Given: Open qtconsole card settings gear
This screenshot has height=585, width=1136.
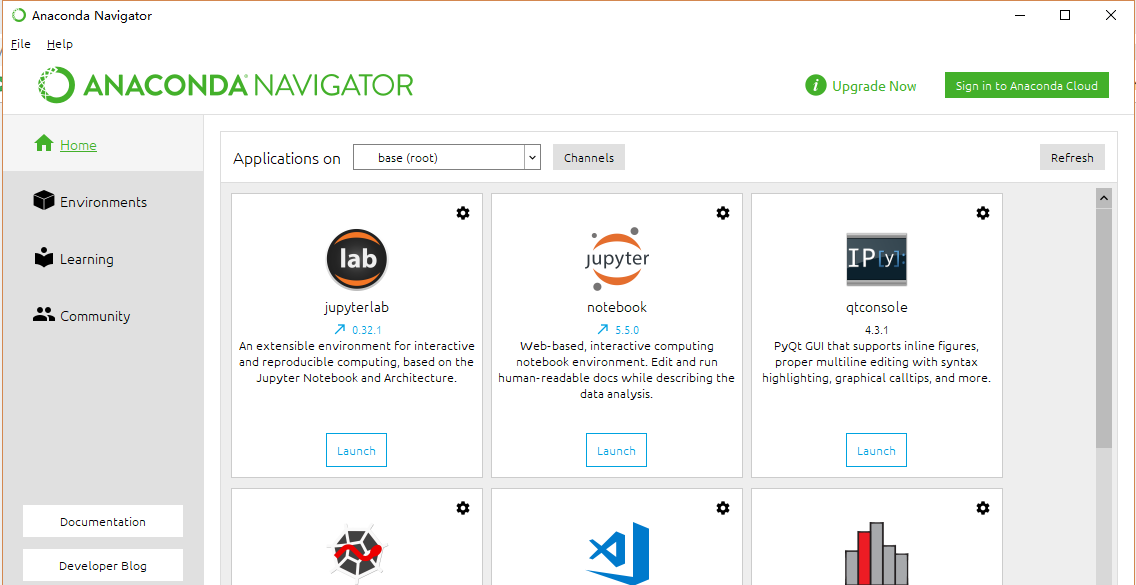Looking at the screenshot, I should point(982,212).
